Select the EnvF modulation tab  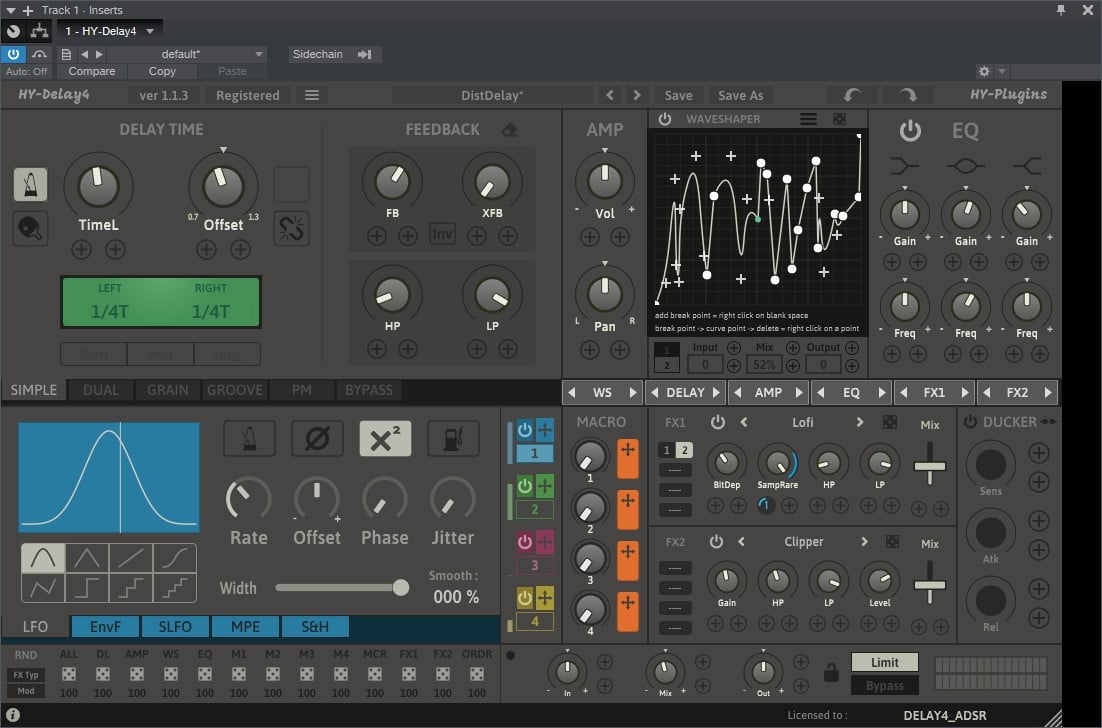(104, 627)
